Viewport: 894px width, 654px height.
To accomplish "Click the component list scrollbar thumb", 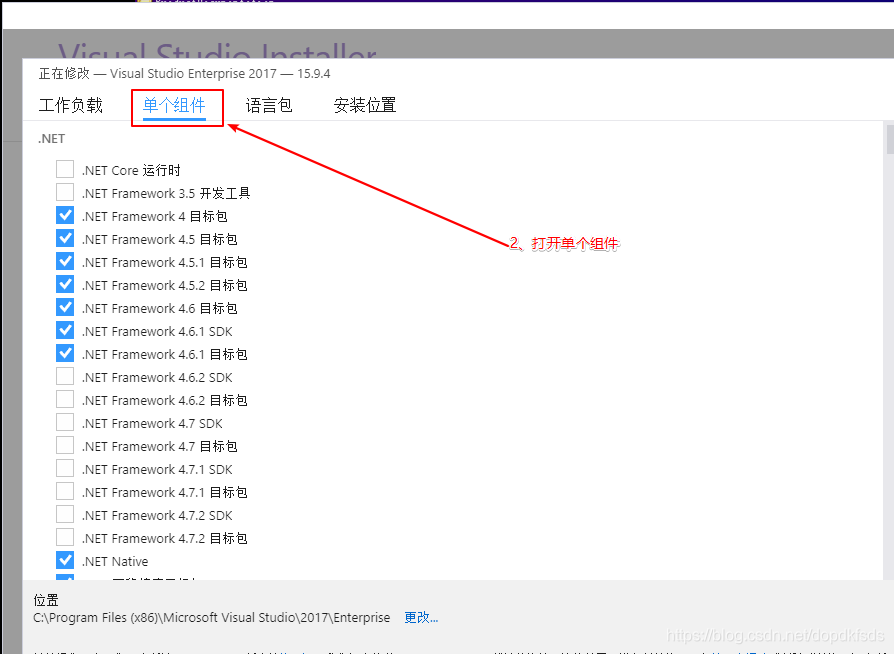I will click(x=890, y=139).
